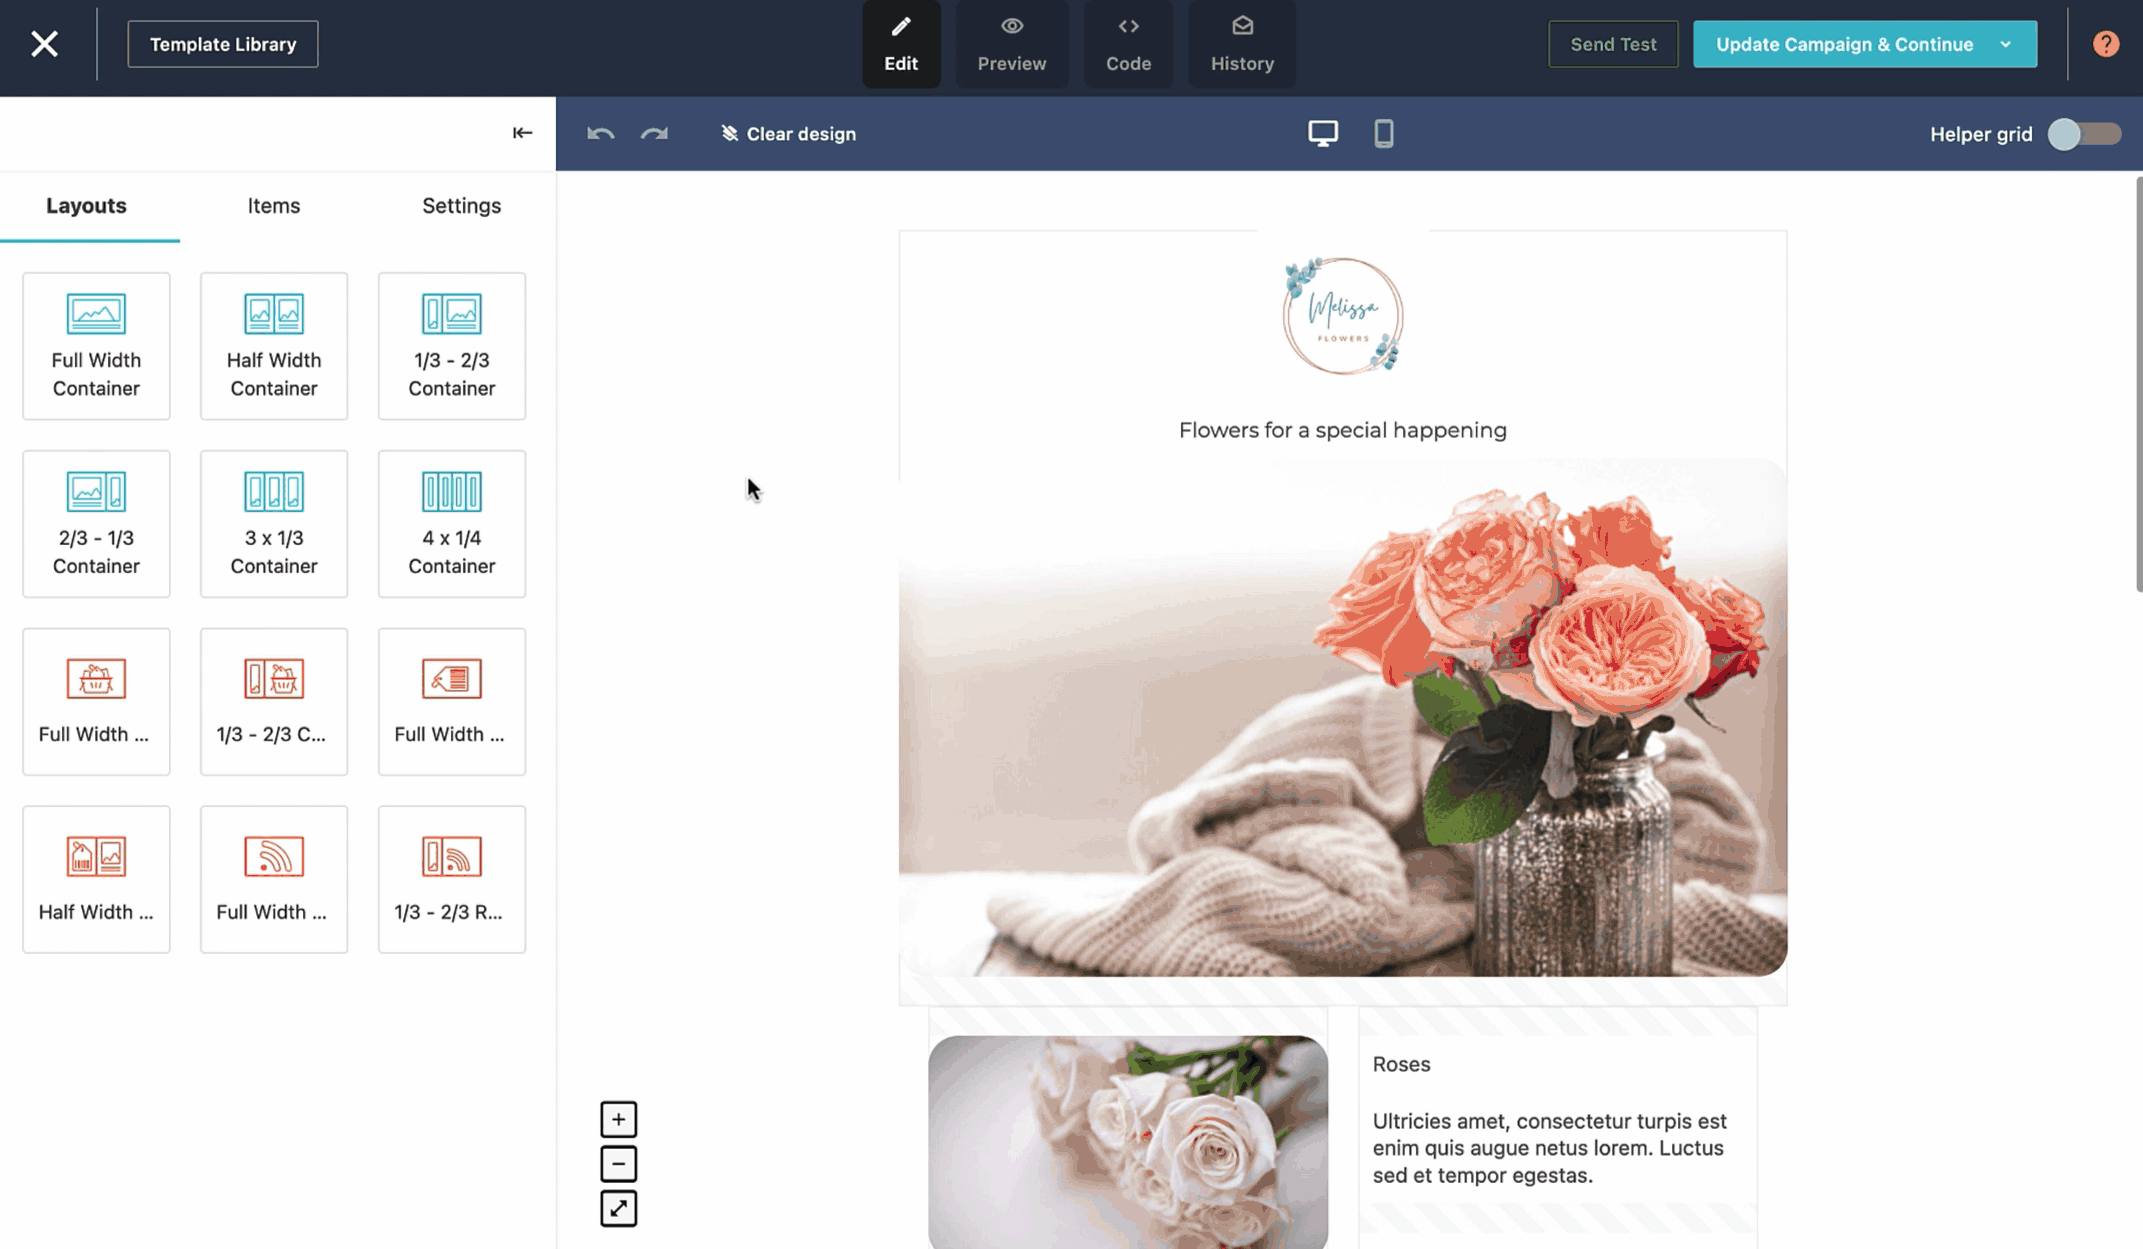The width and height of the screenshot is (2143, 1249).
Task: Toggle the Helper grid switch
Action: [x=2084, y=134]
